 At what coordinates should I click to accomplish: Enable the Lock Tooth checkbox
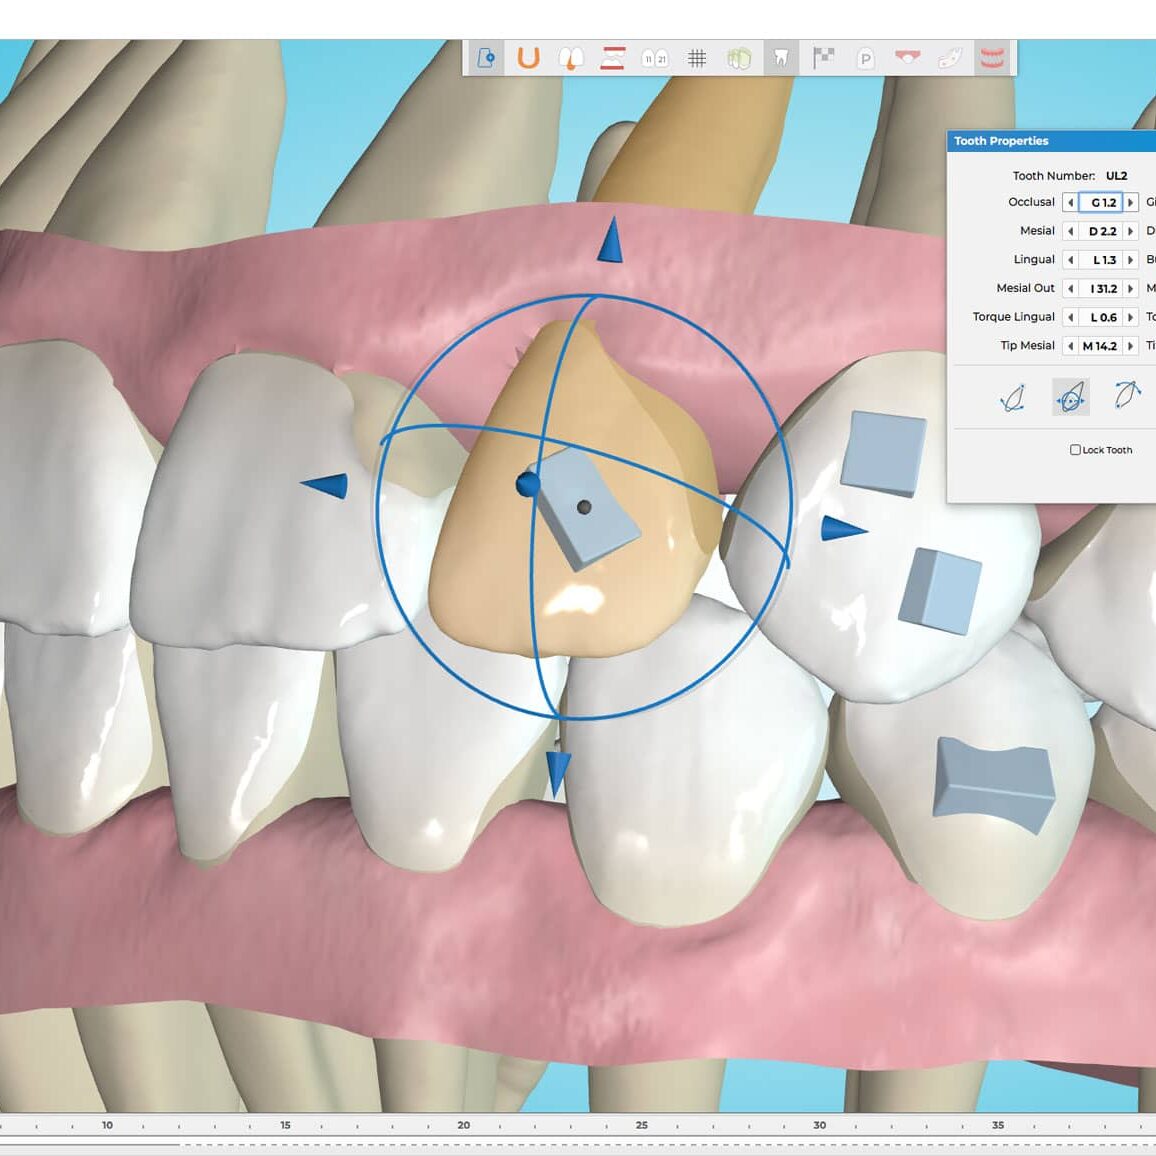click(1076, 450)
